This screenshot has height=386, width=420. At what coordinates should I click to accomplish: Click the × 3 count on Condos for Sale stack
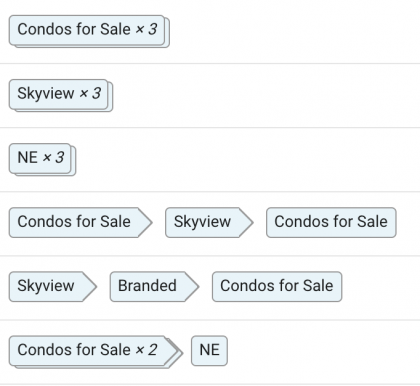click(x=146, y=29)
